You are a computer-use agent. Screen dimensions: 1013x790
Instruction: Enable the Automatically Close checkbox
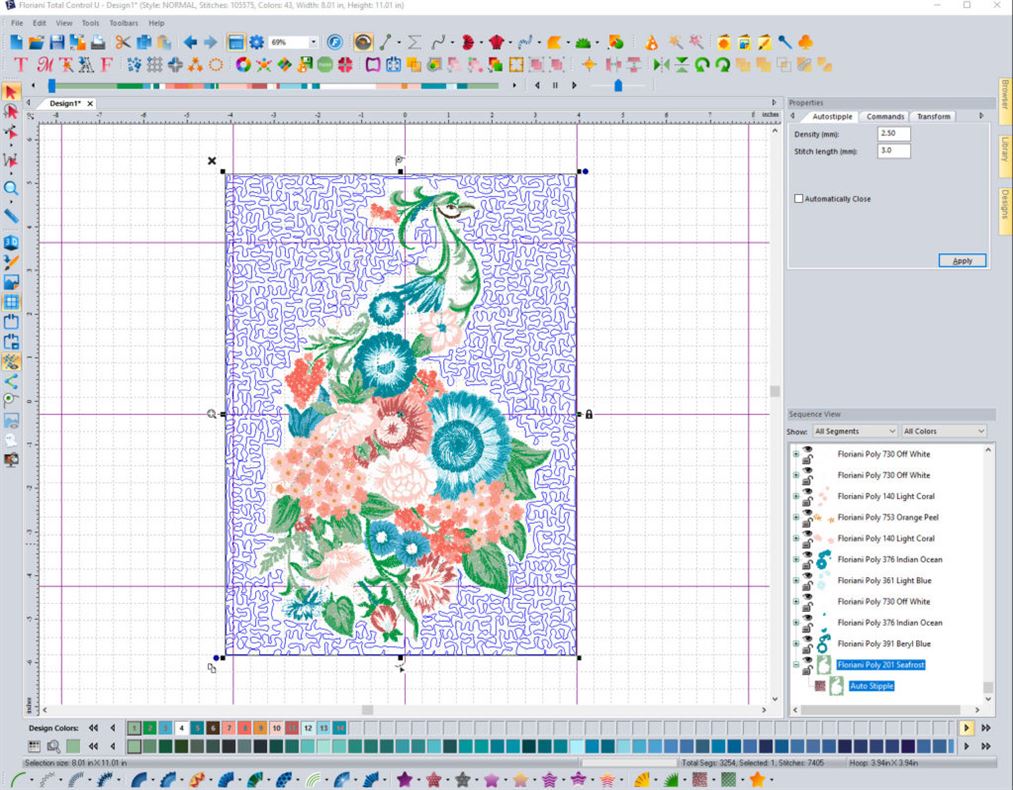(x=799, y=198)
